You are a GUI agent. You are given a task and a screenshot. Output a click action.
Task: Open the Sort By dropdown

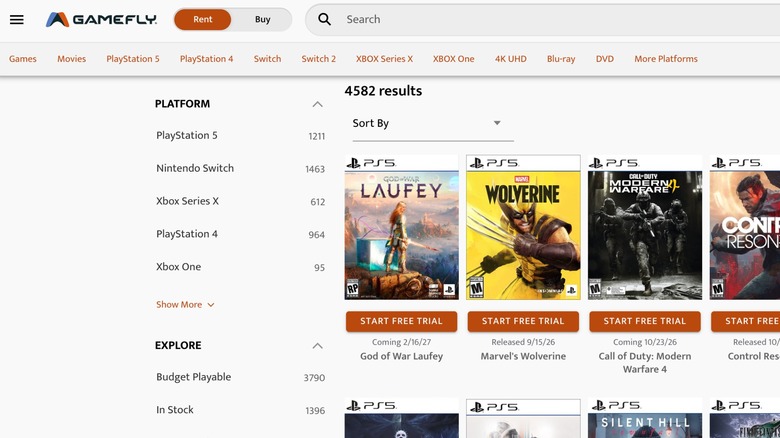point(433,123)
